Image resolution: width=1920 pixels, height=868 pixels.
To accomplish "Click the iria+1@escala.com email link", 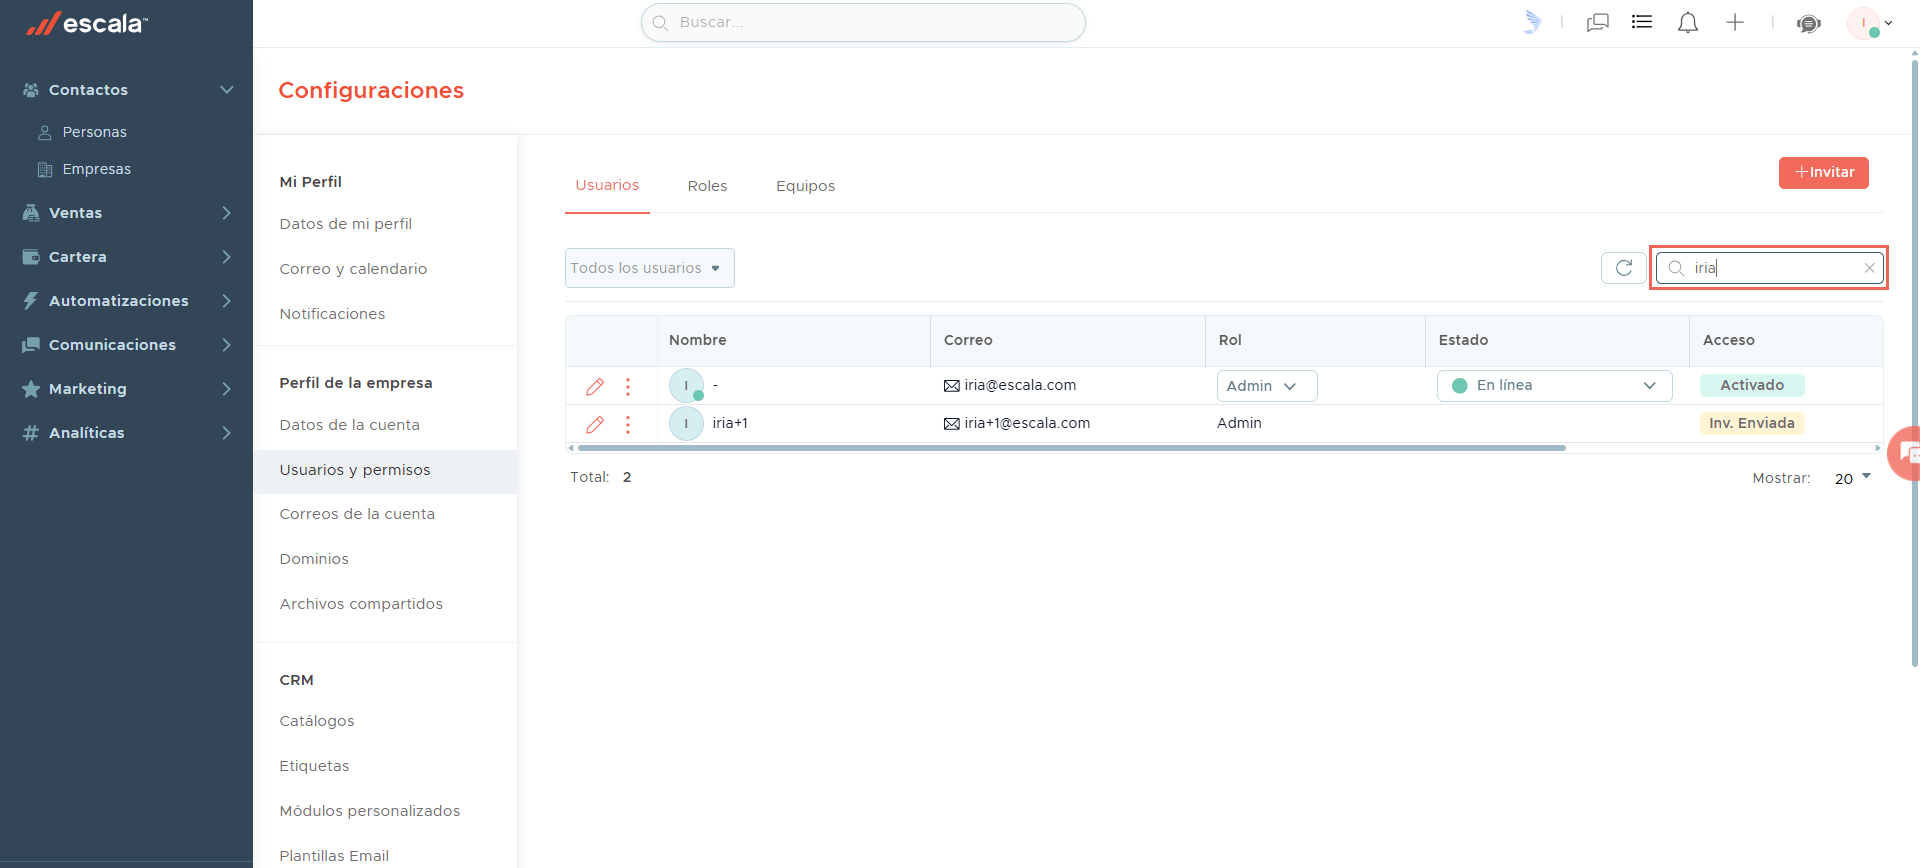I will [x=1027, y=423].
